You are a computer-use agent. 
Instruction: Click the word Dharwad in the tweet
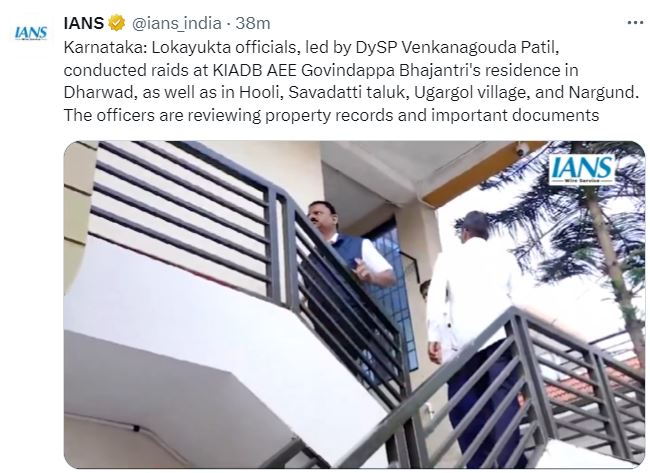coord(100,93)
